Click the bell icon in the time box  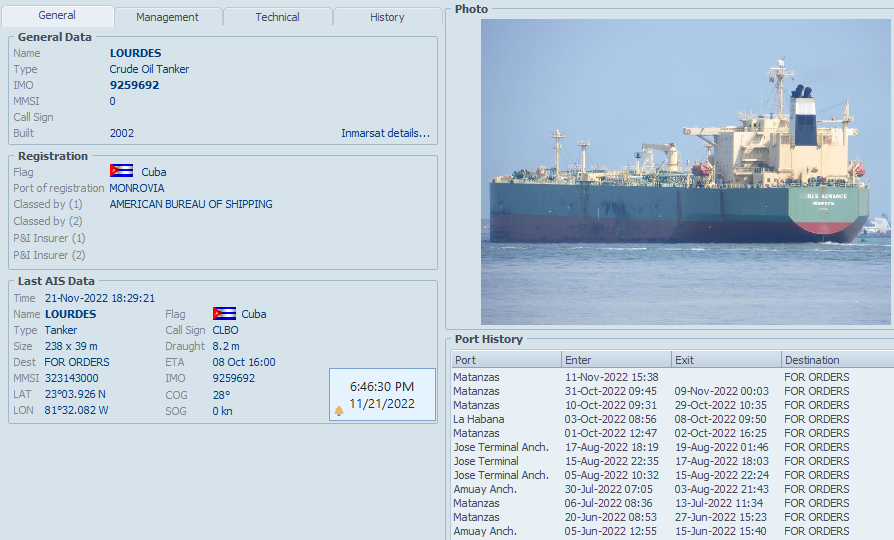point(339,411)
